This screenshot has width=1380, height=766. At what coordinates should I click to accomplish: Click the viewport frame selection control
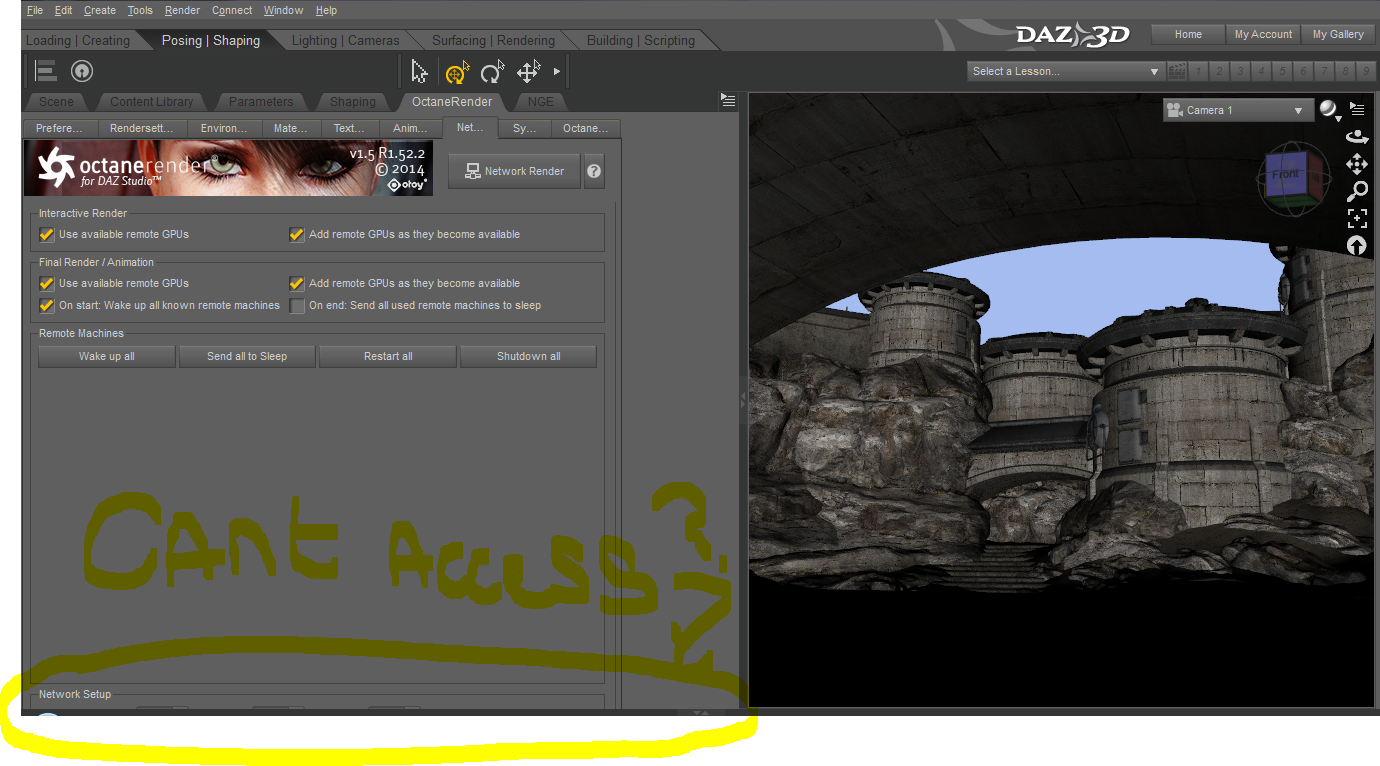click(x=1357, y=218)
